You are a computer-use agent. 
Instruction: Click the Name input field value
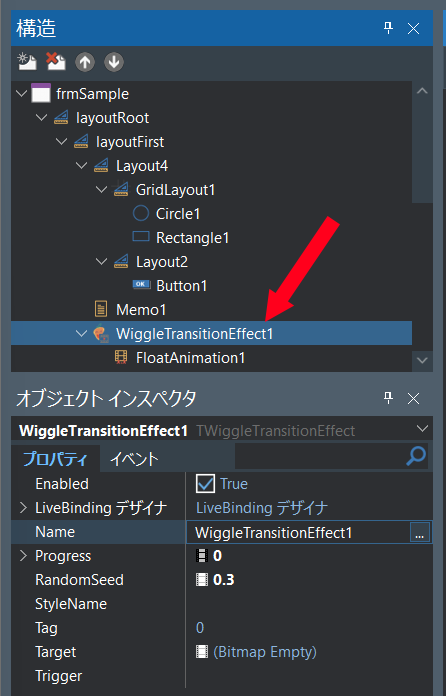[x=298, y=532]
